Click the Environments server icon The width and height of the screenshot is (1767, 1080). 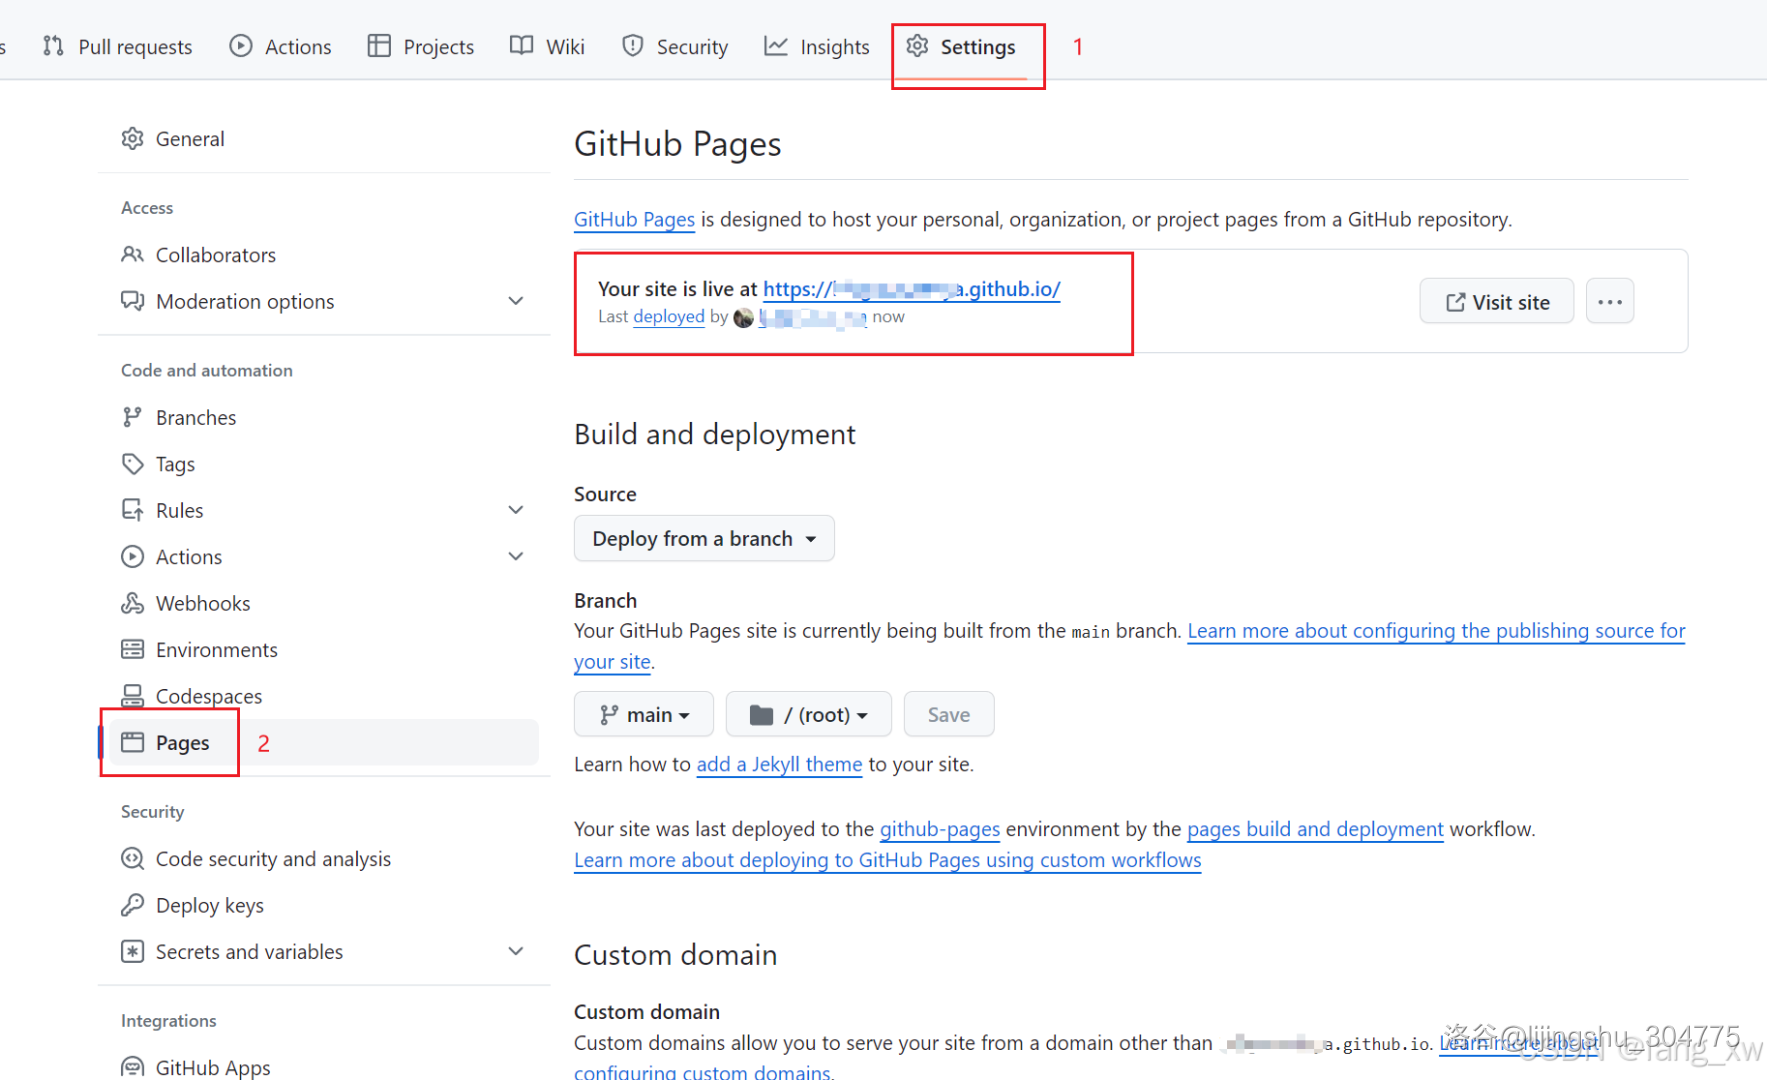(x=133, y=650)
